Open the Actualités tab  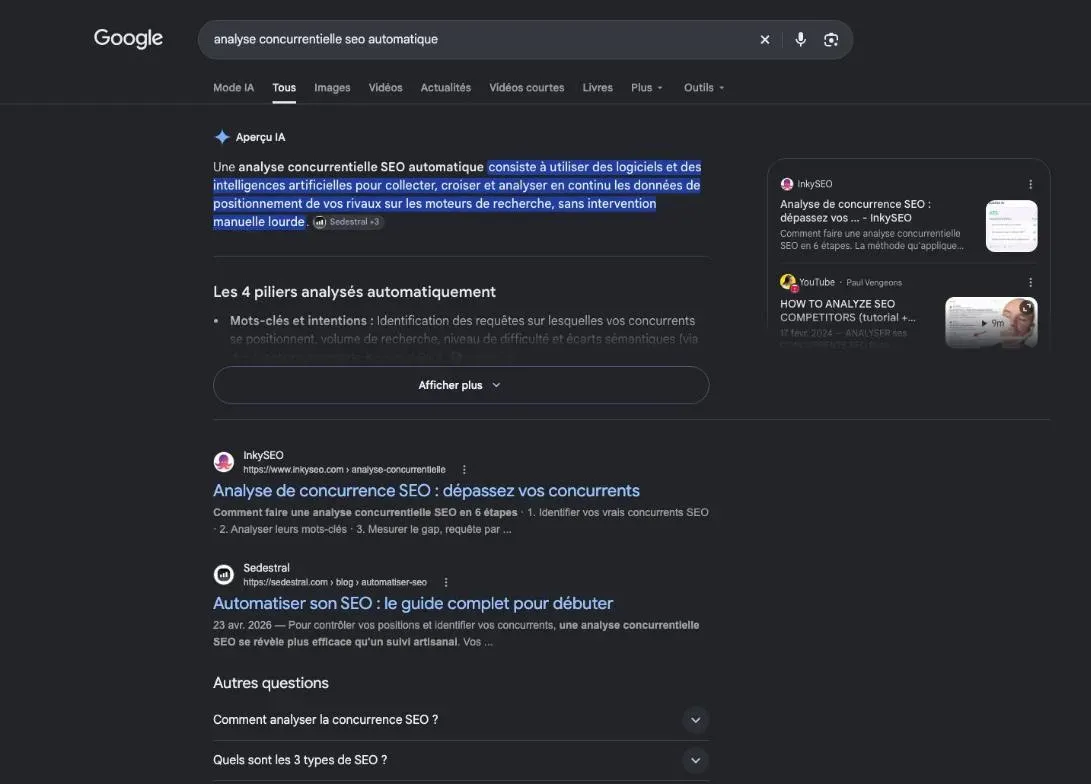click(x=445, y=88)
